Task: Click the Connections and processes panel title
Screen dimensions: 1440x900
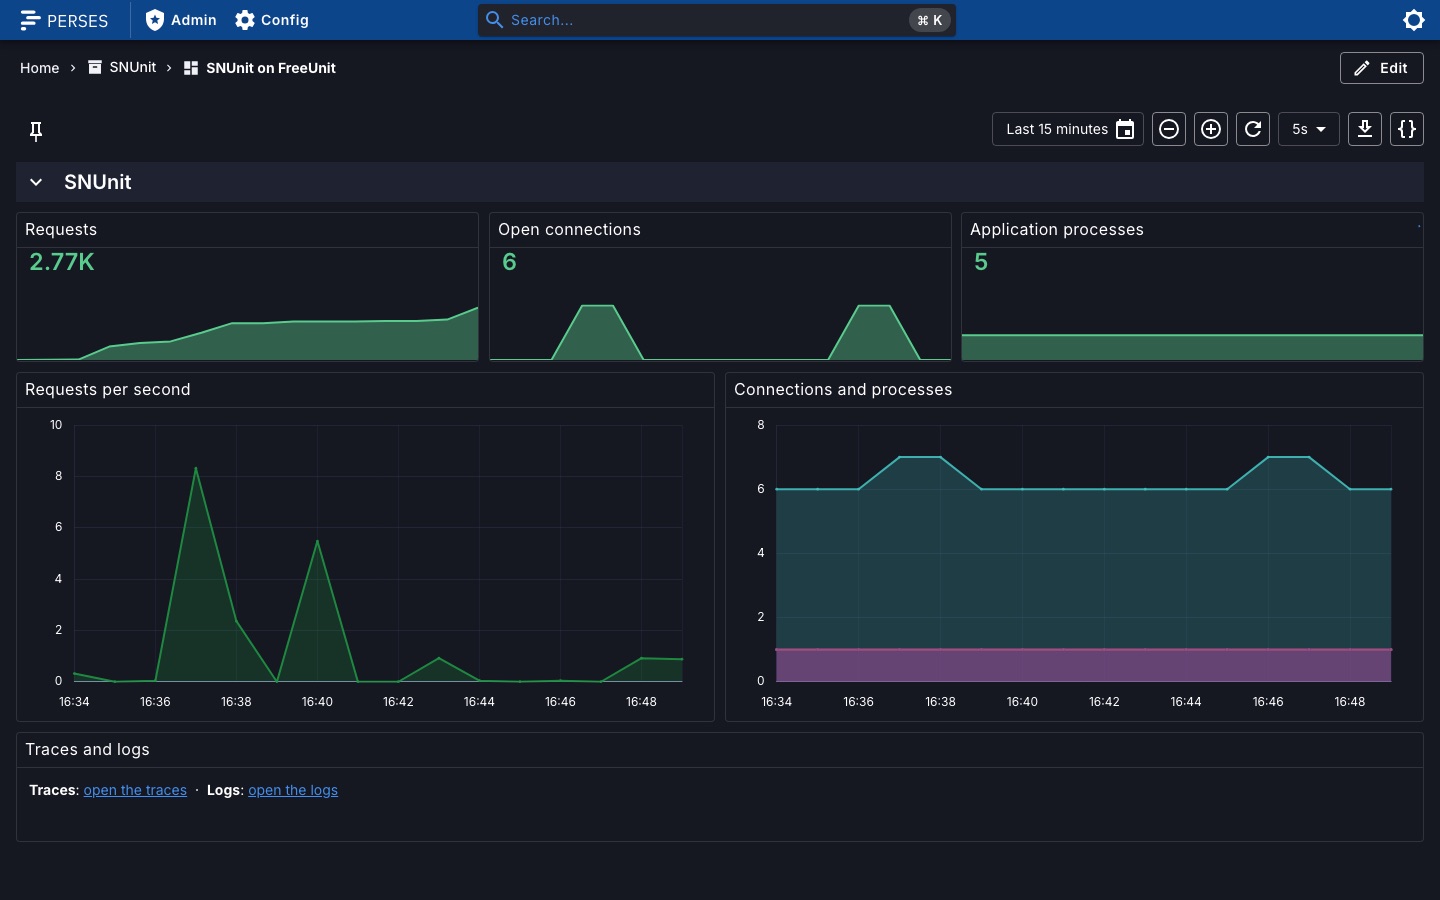Action: coord(843,389)
